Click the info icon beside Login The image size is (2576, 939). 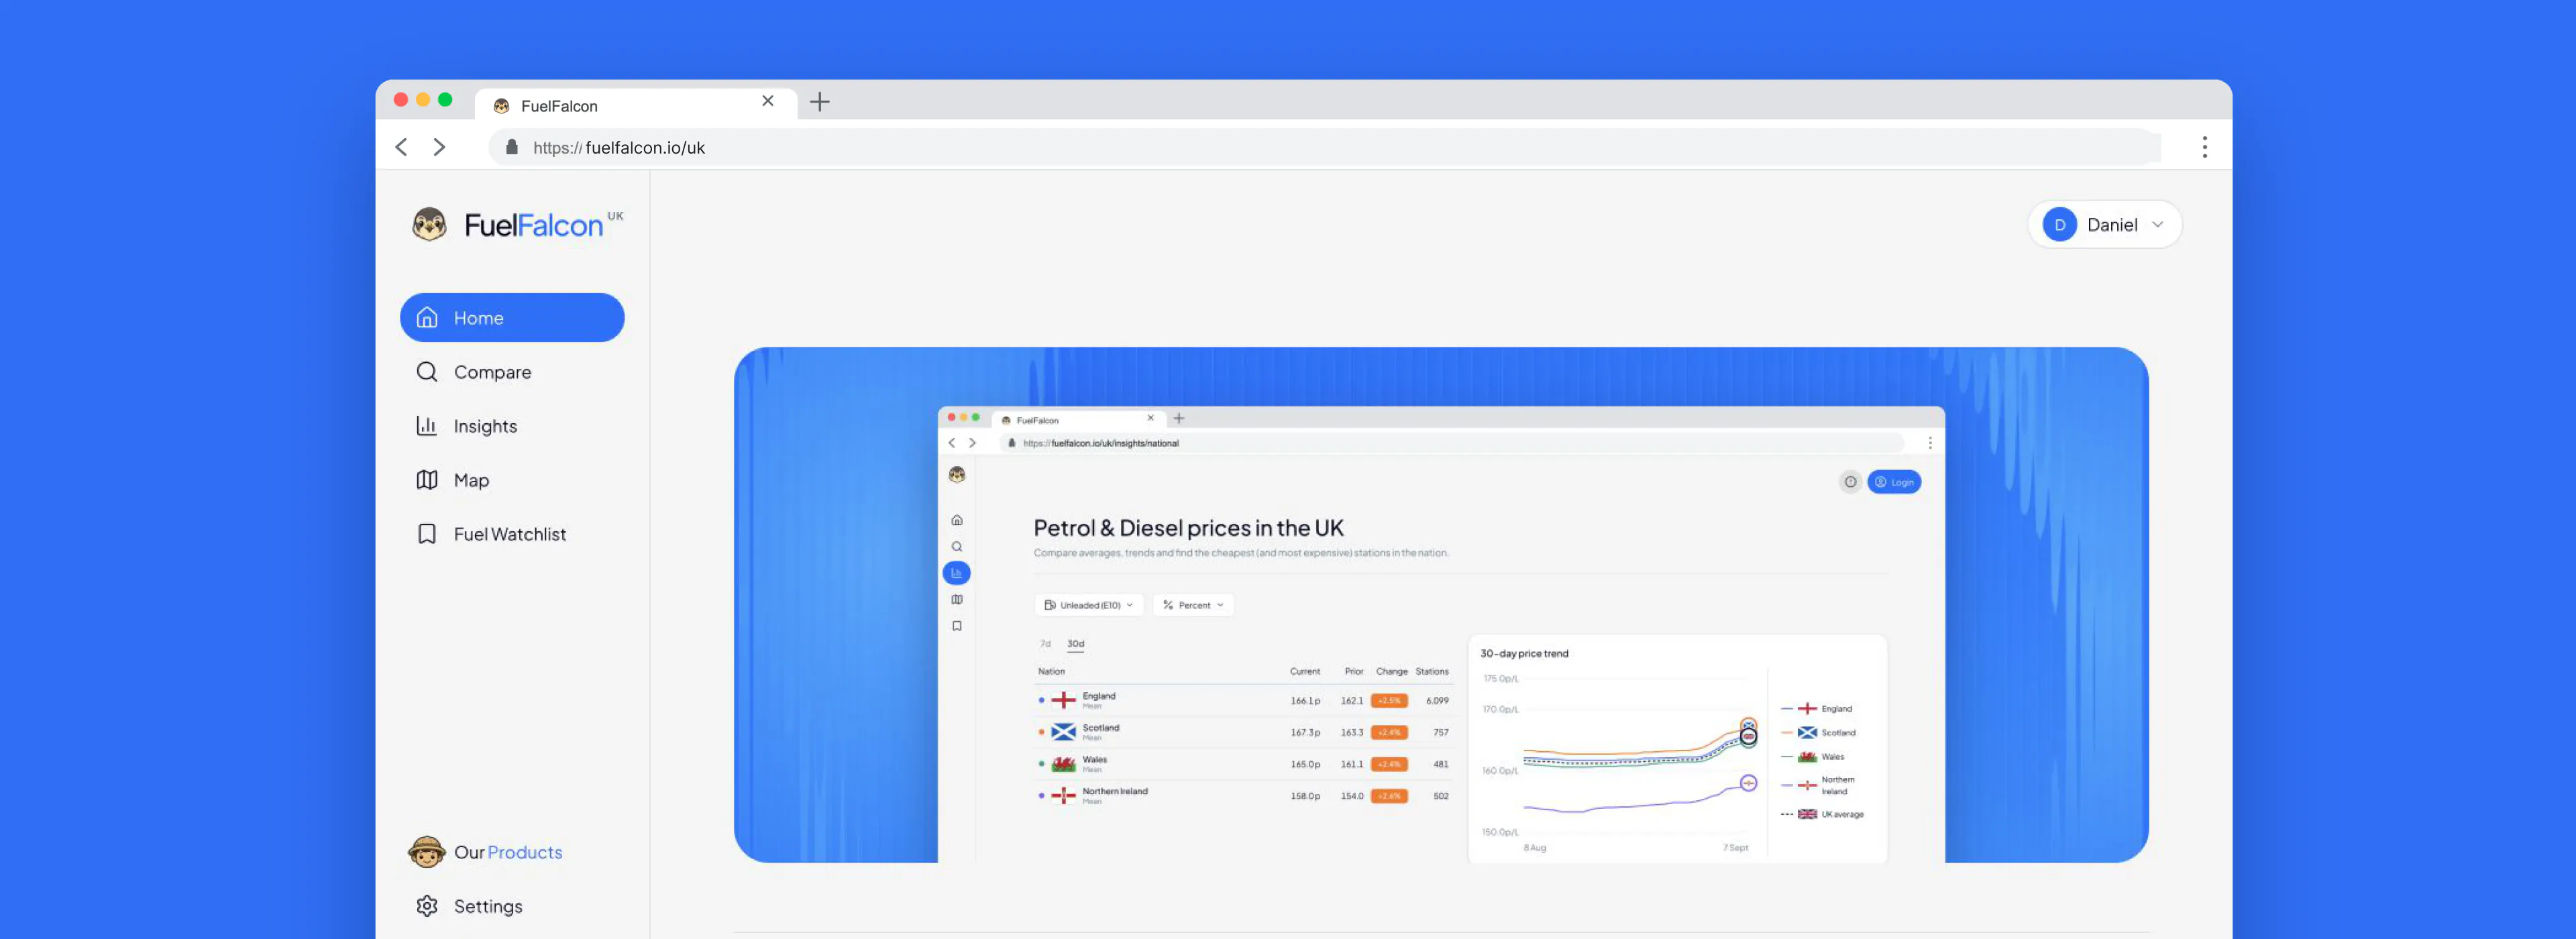tap(1850, 482)
